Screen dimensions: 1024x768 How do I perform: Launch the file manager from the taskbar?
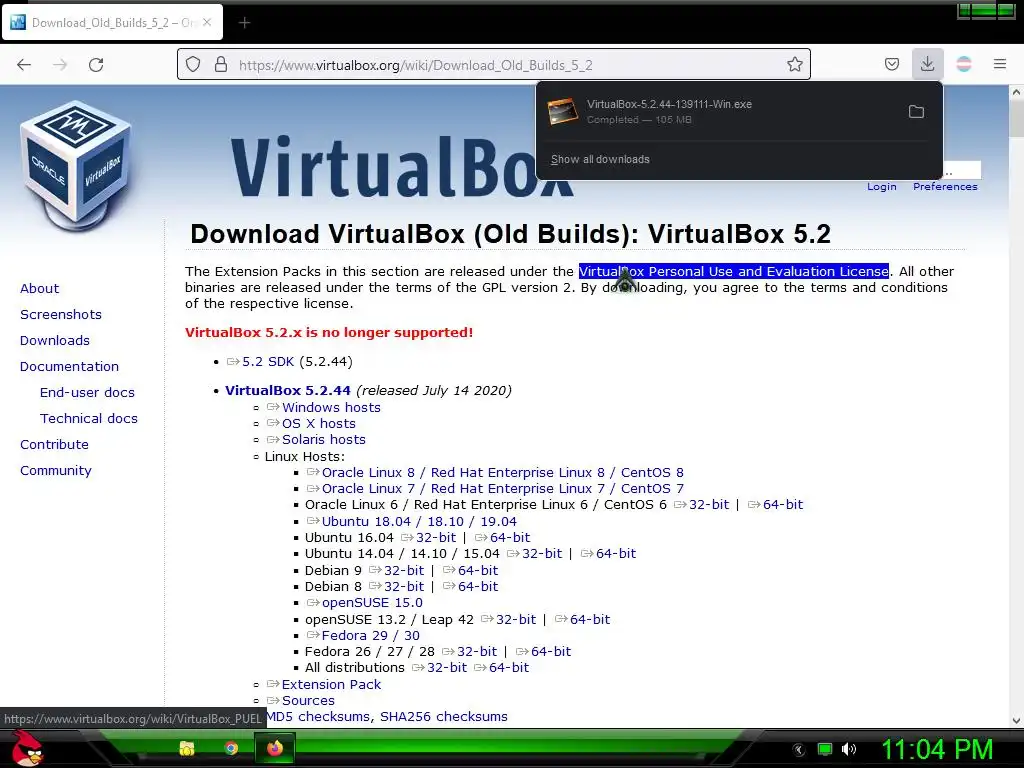click(187, 748)
